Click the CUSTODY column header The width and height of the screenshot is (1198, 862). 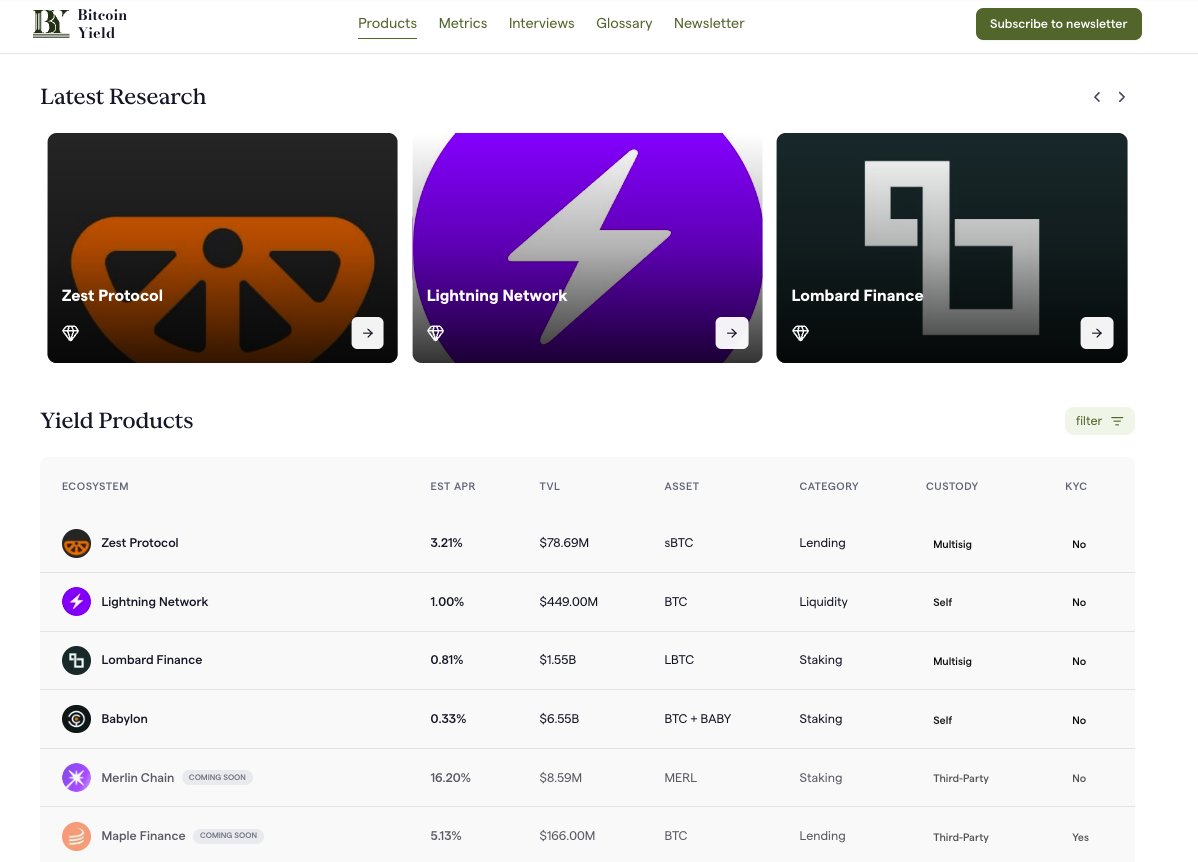click(x=952, y=486)
